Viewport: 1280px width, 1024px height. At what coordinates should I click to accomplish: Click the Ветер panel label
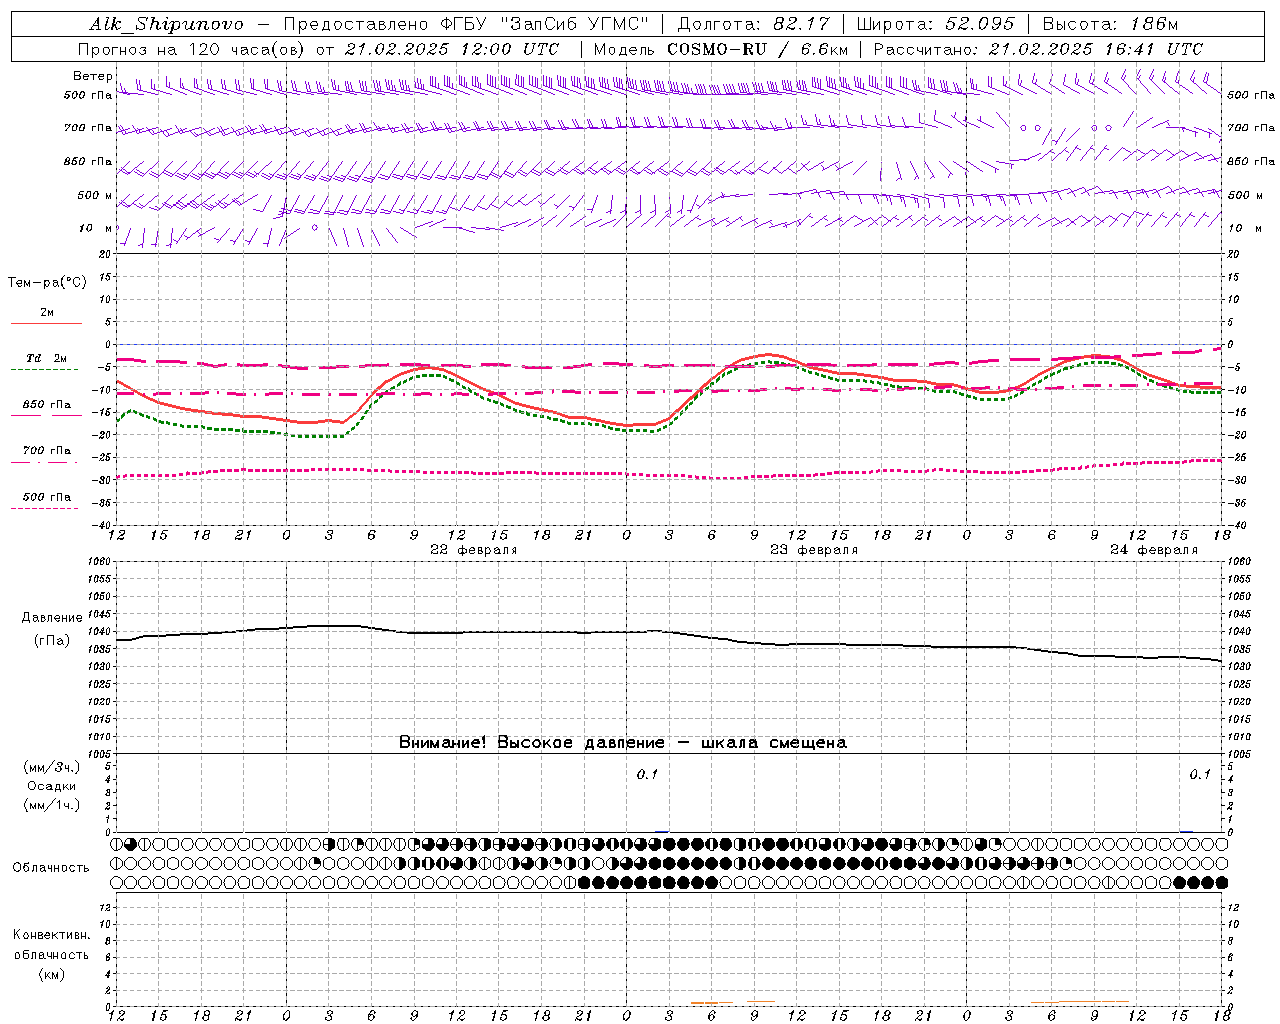92,76
